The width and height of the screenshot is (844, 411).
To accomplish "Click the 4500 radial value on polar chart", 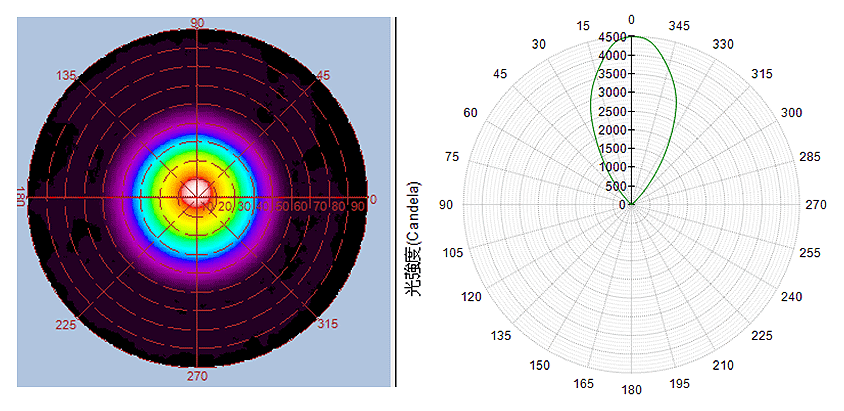I will click(612, 37).
